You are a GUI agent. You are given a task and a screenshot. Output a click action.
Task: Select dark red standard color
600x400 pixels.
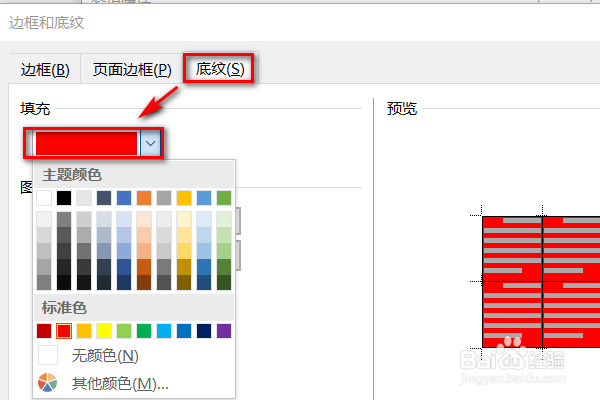[x=44, y=331]
